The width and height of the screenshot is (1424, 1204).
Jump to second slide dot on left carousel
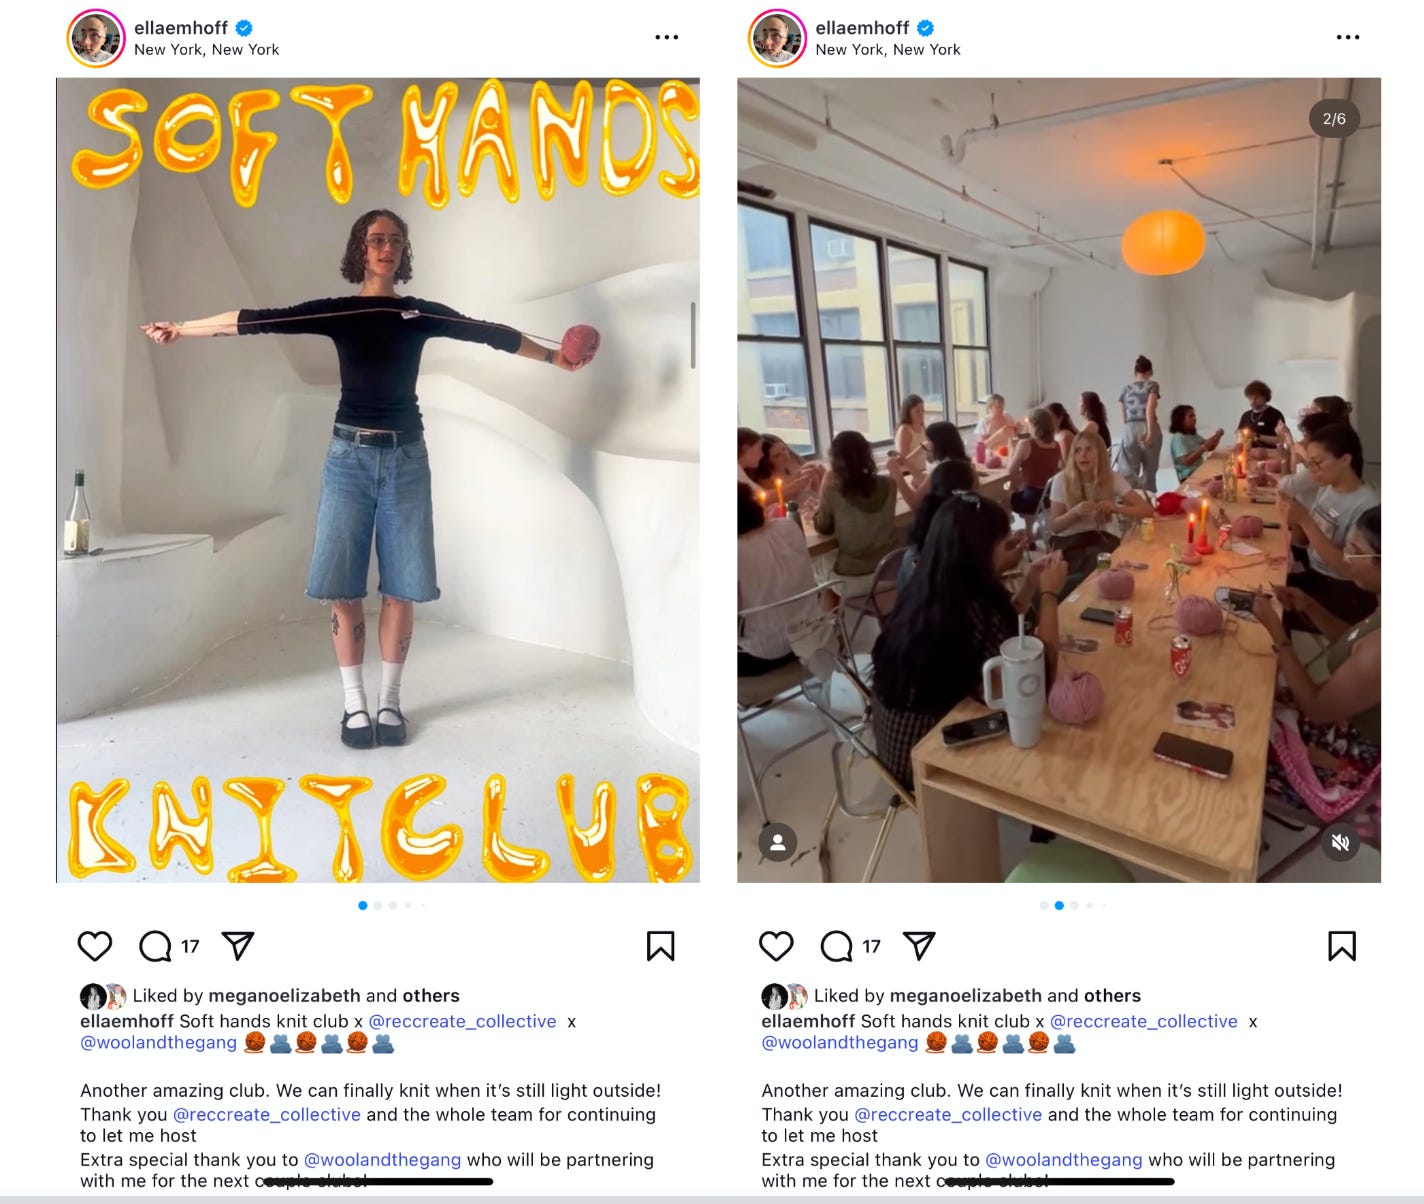(x=378, y=905)
